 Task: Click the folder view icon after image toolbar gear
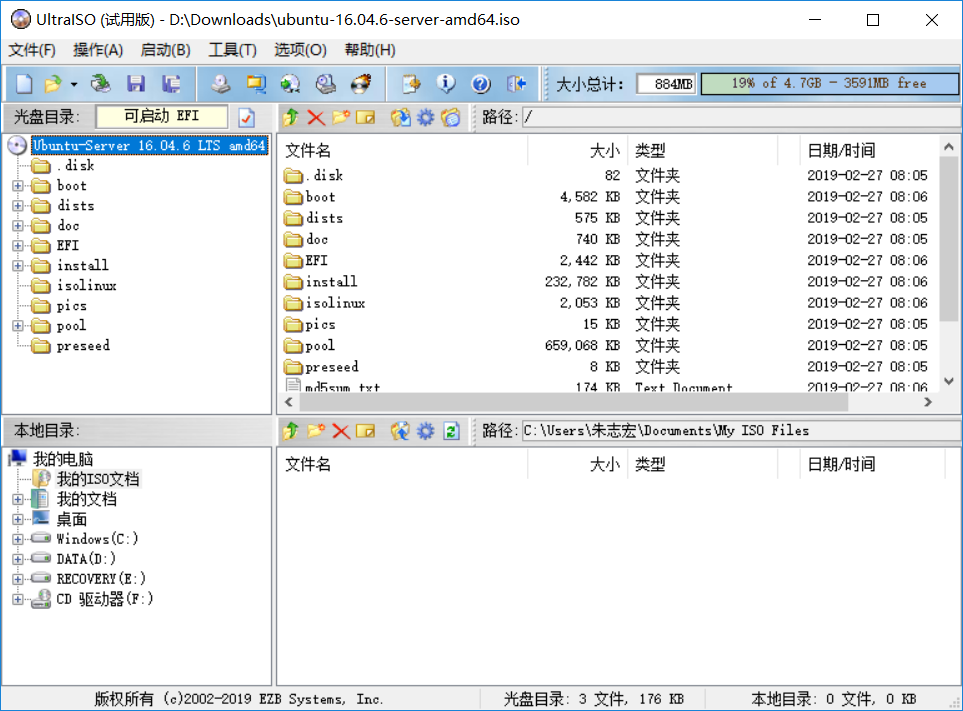click(x=451, y=117)
